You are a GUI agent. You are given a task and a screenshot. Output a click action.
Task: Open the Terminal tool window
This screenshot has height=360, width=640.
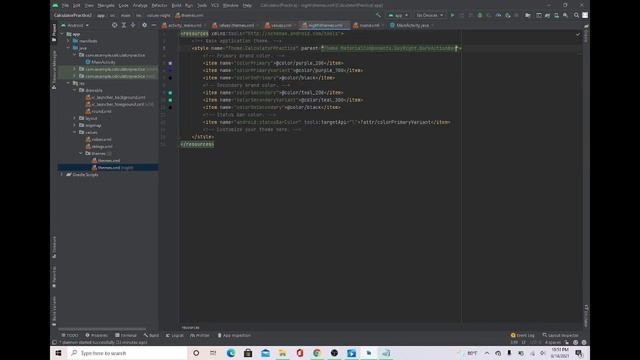[126, 336]
